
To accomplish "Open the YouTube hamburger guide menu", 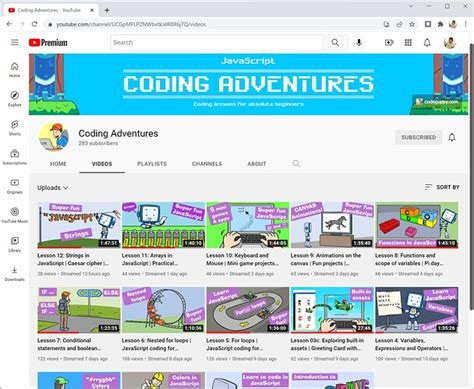I will [x=15, y=42].
